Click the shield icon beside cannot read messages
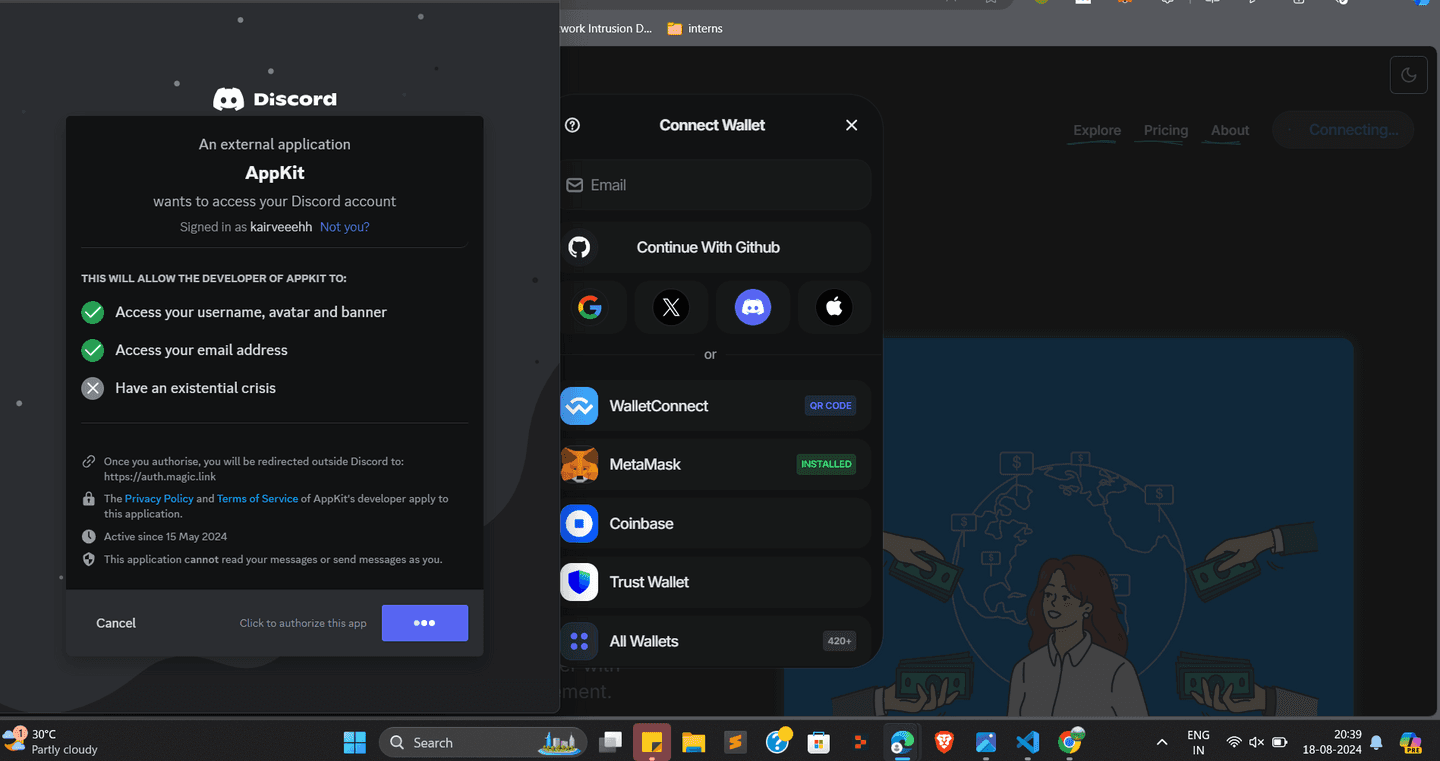1440x761 pixels. click(89, 559)
